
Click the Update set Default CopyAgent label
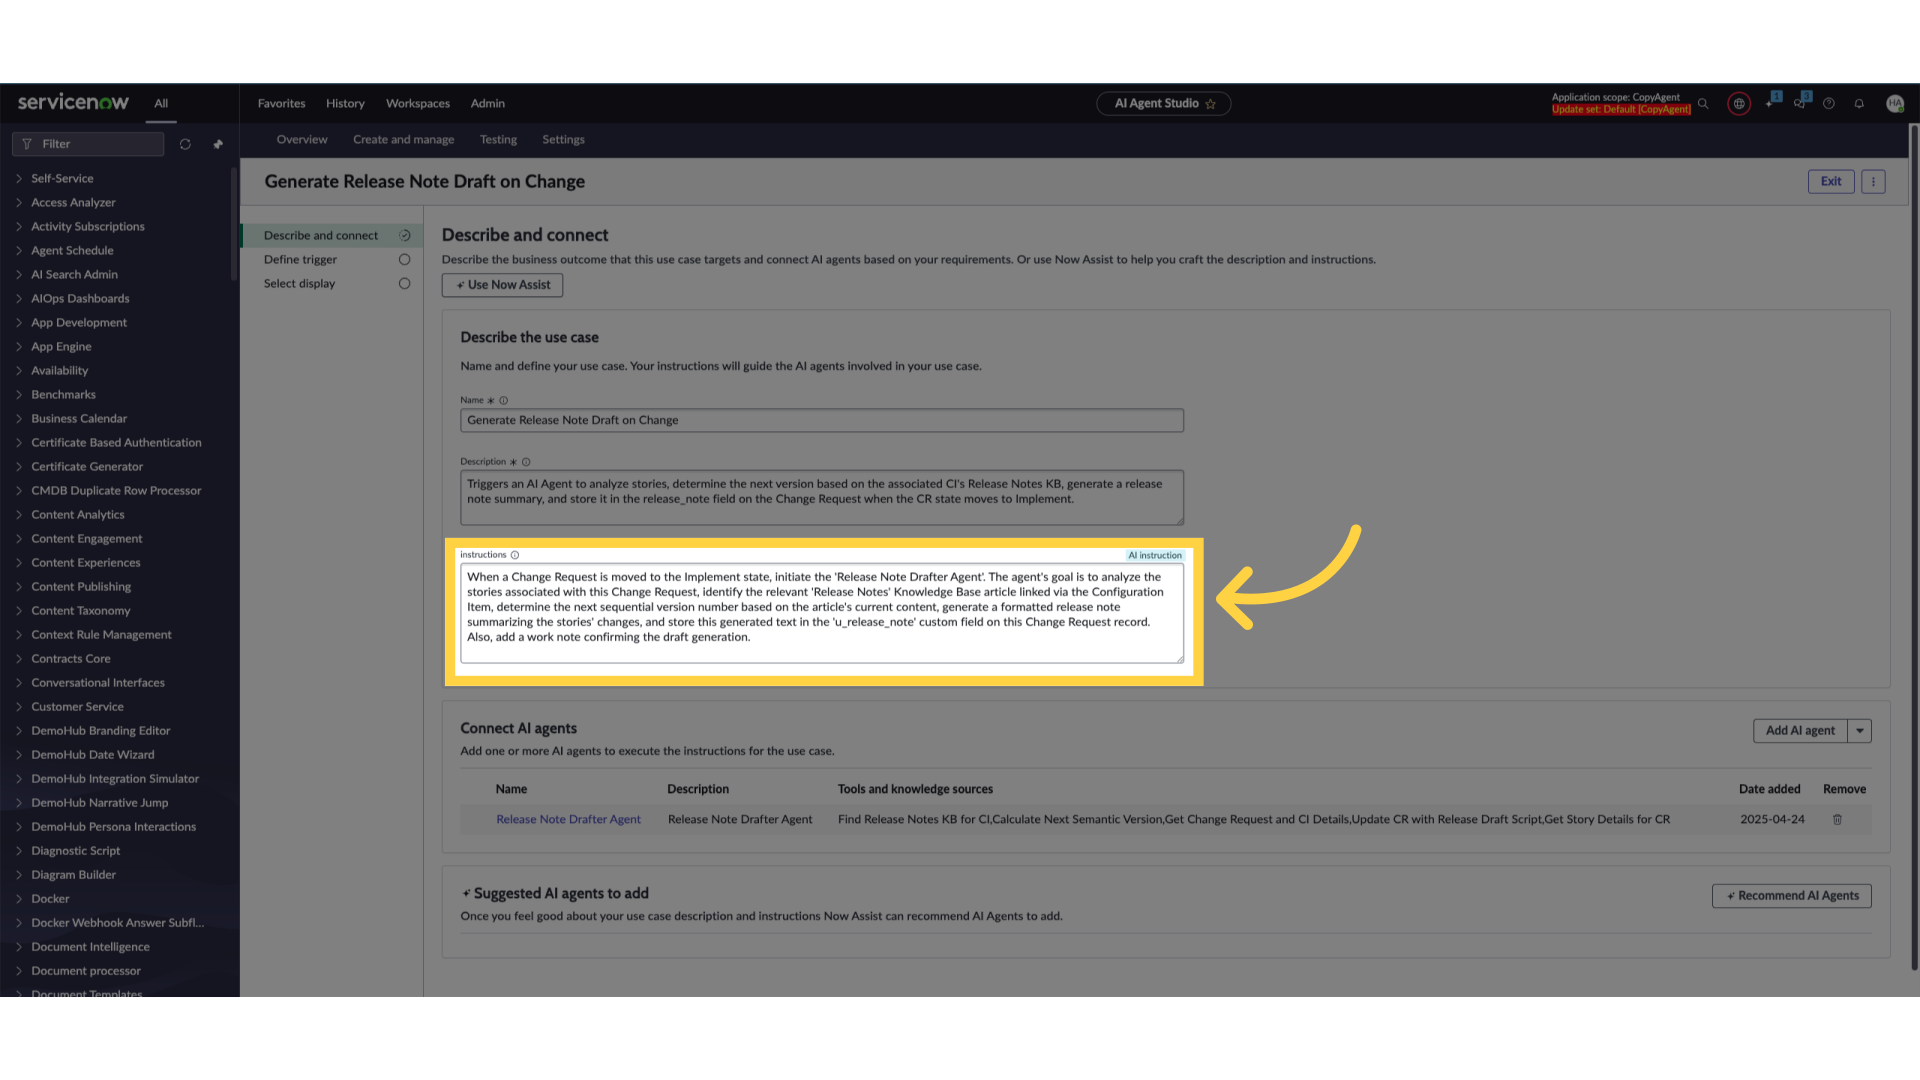pyautogui.click(x=1621, y=110)
